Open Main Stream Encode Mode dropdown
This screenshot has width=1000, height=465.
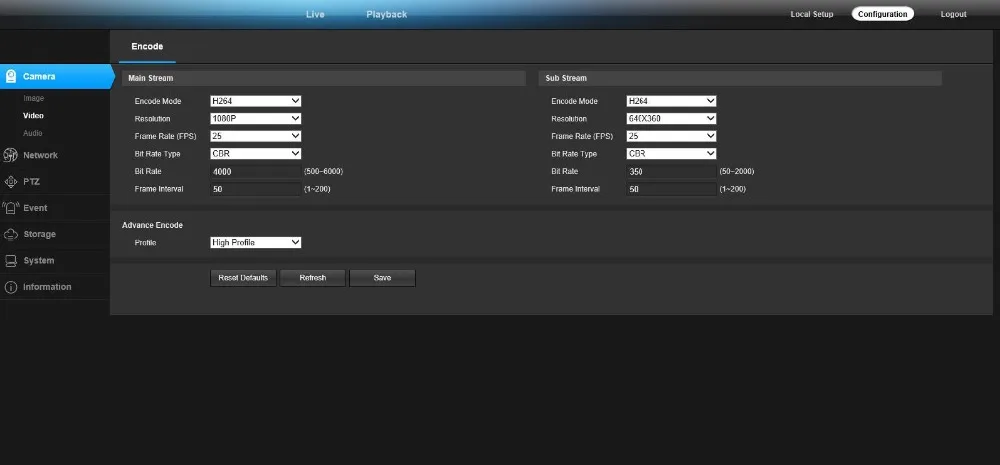click(x=256, y=101)
